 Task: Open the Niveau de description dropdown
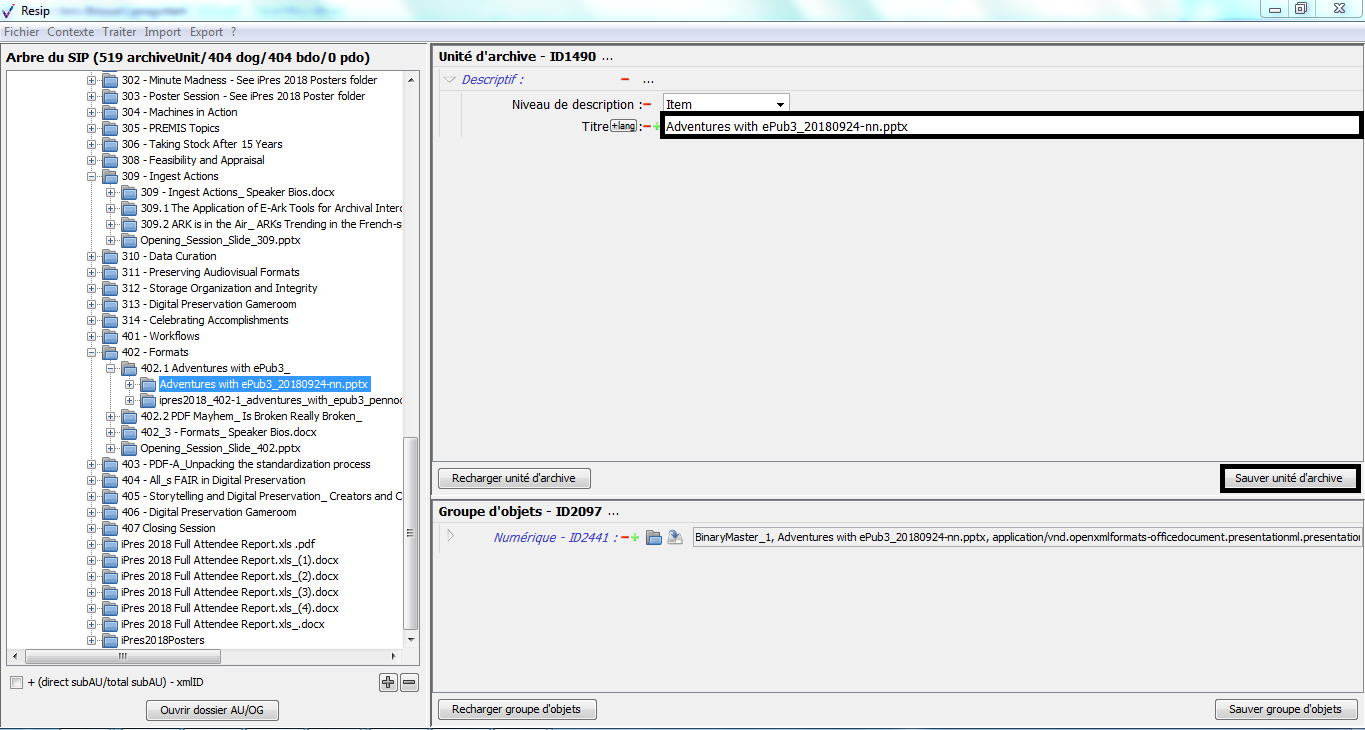(x=780, y=104)
